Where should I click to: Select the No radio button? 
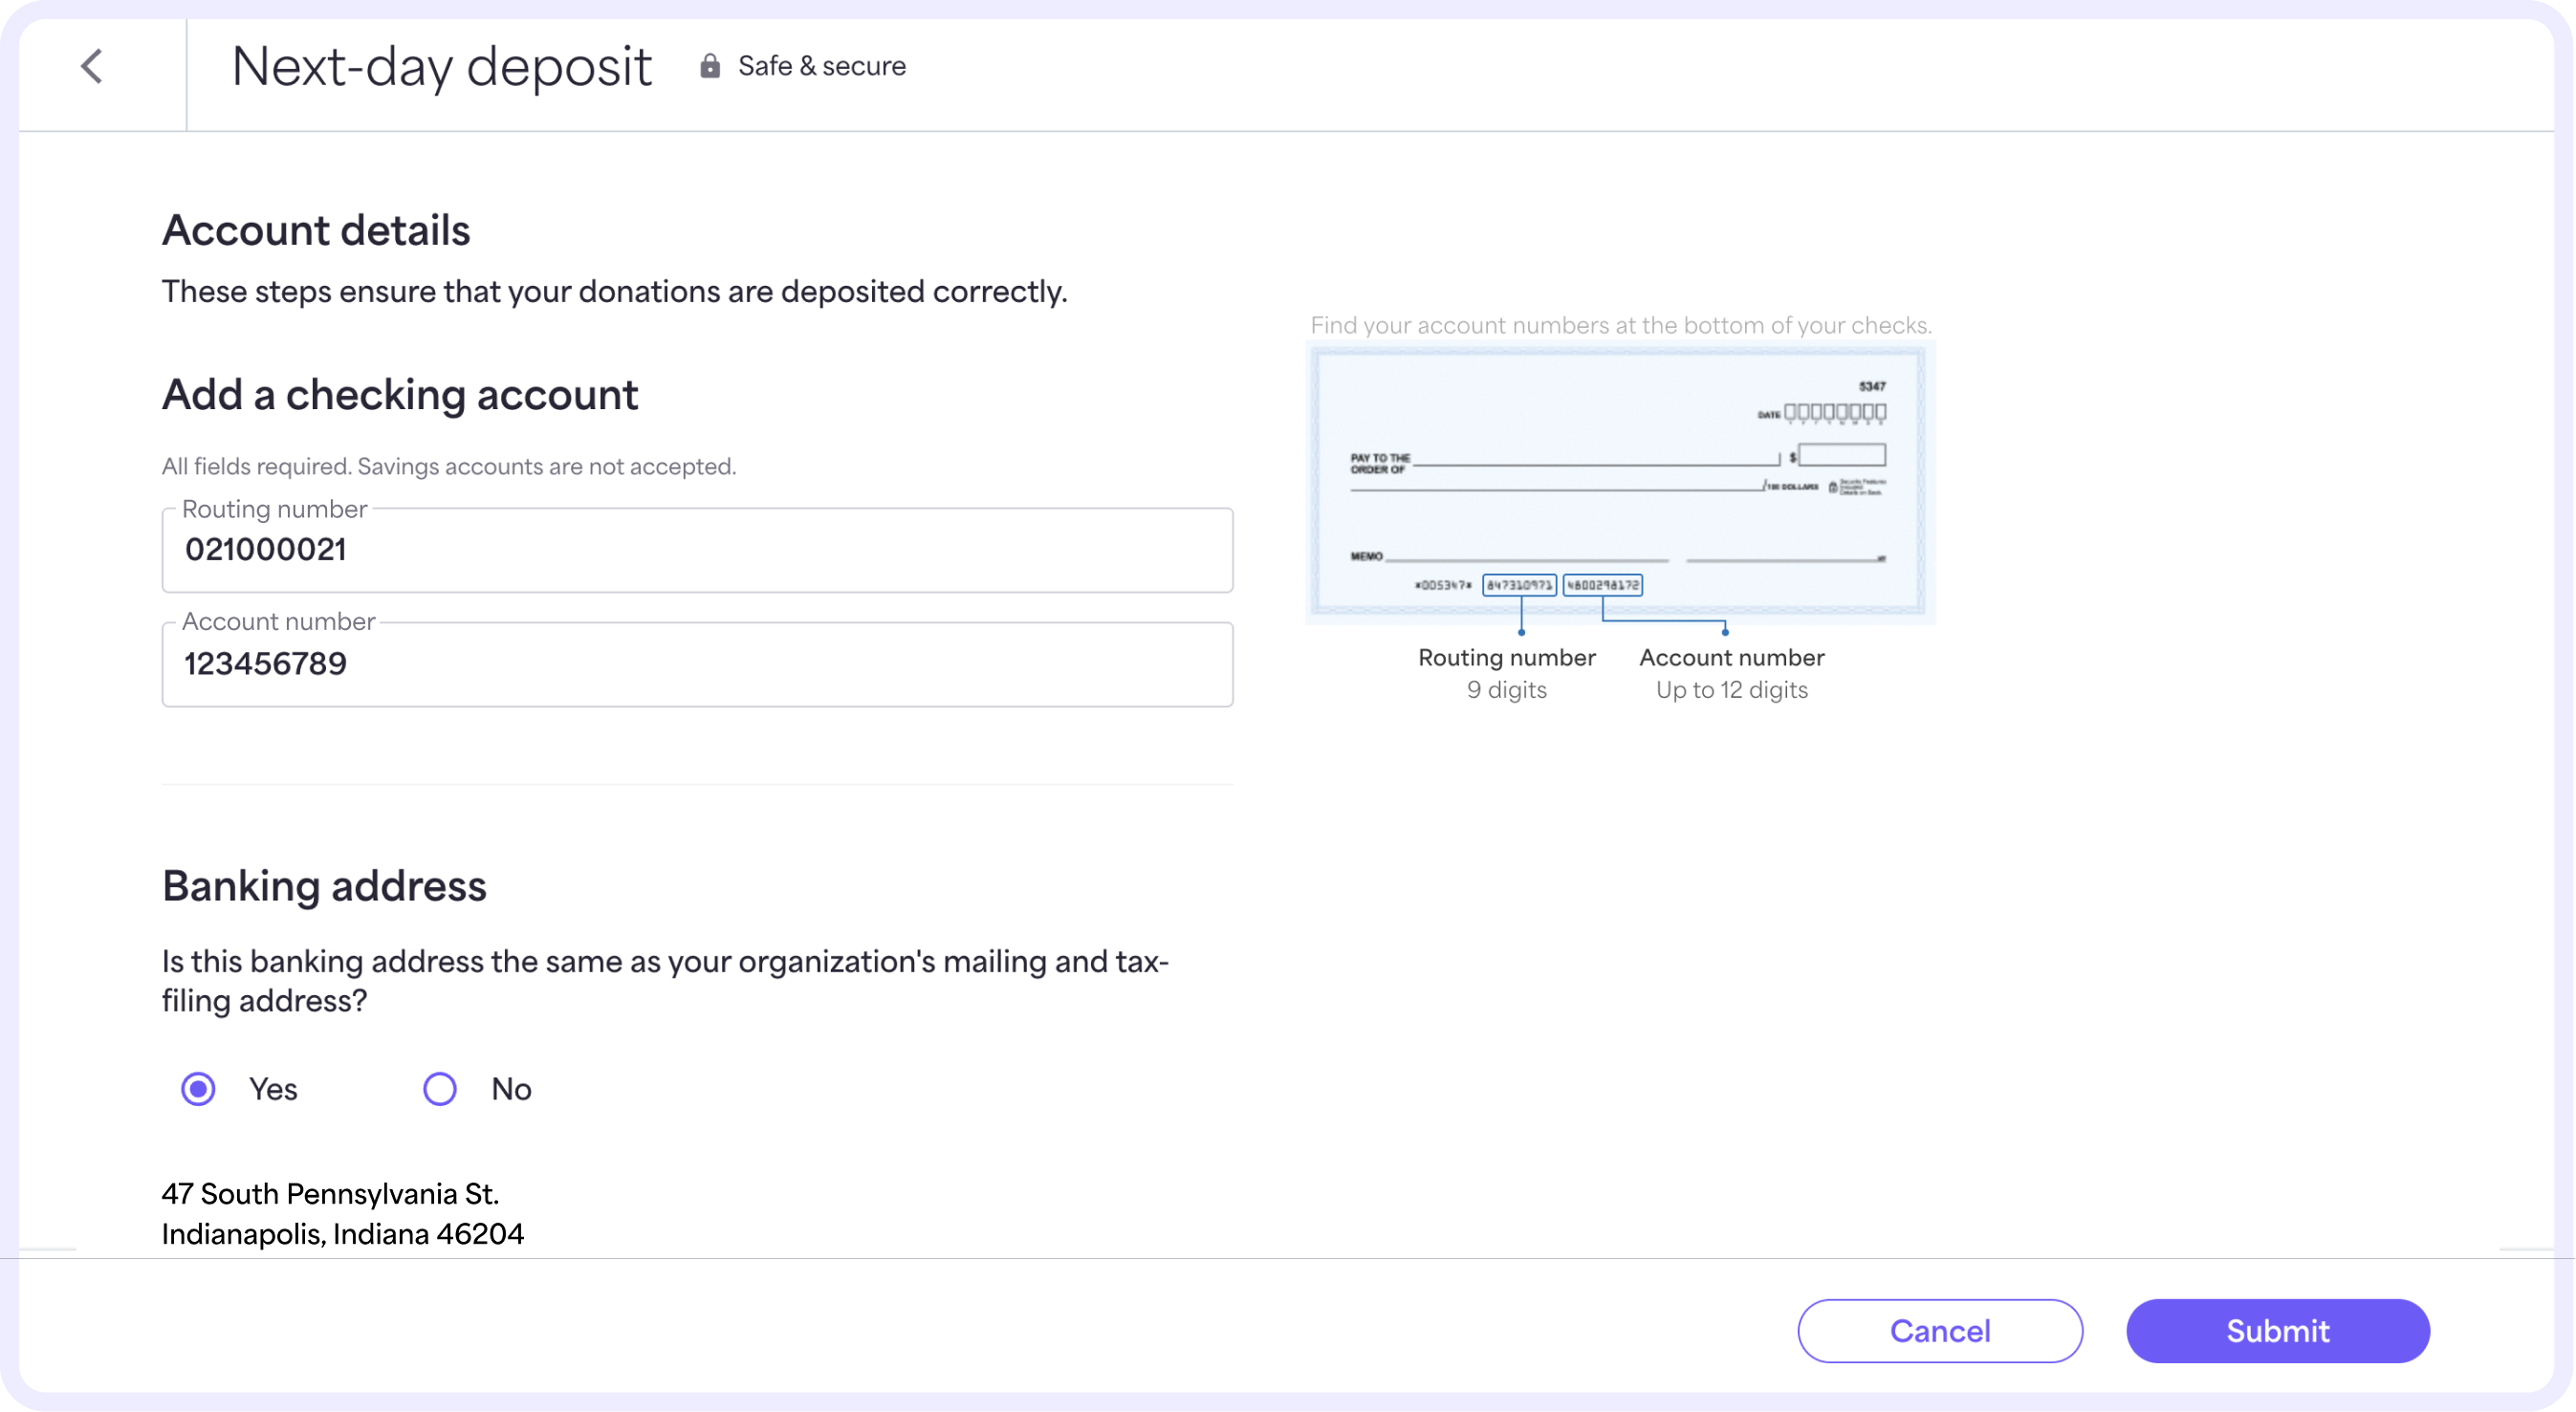439,1089
